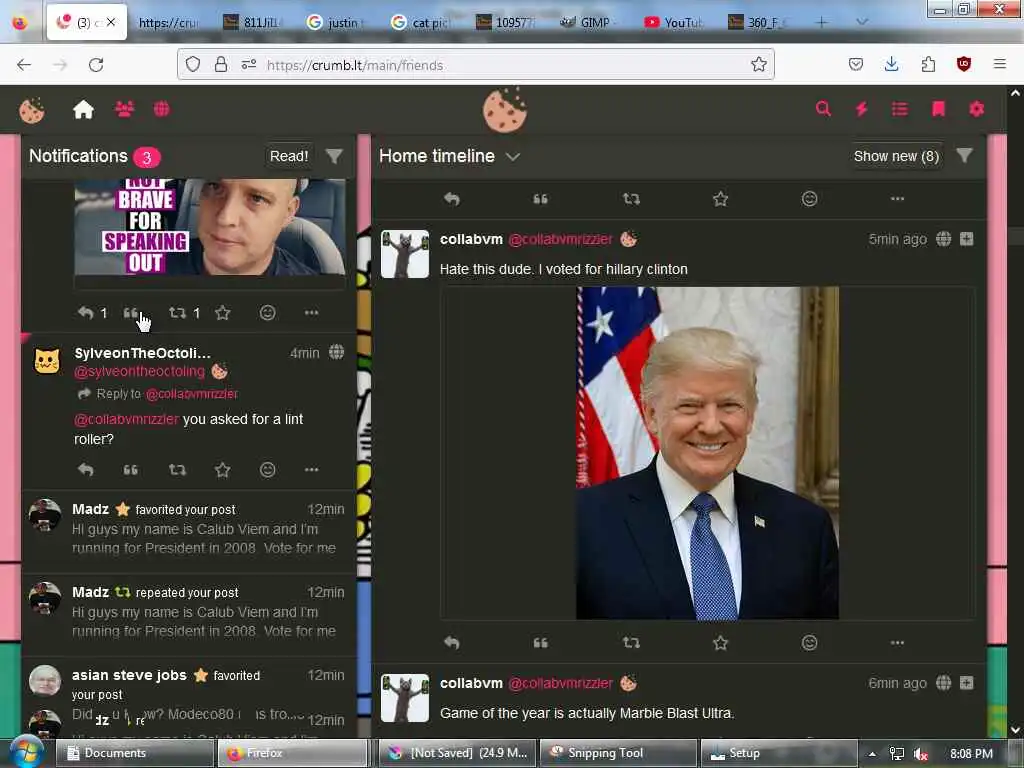Open the Trump portrait image
The height and width of the screenshot is (768, 1024).
click(707, 453)
